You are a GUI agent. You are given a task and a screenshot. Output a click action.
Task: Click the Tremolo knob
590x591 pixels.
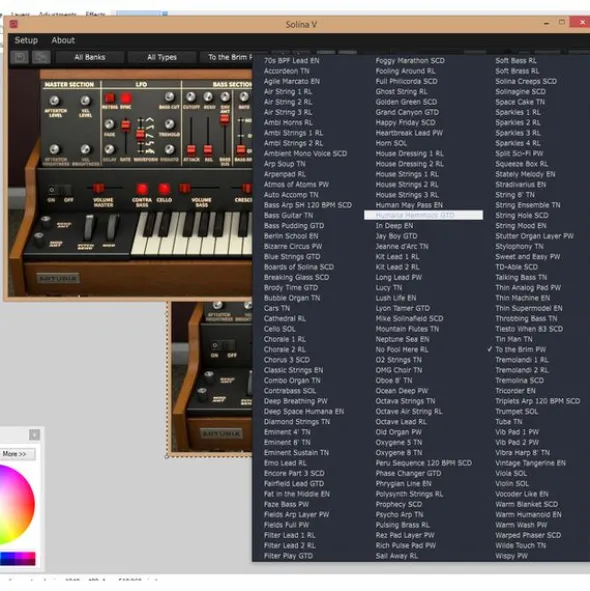click(x=169, y=124)
